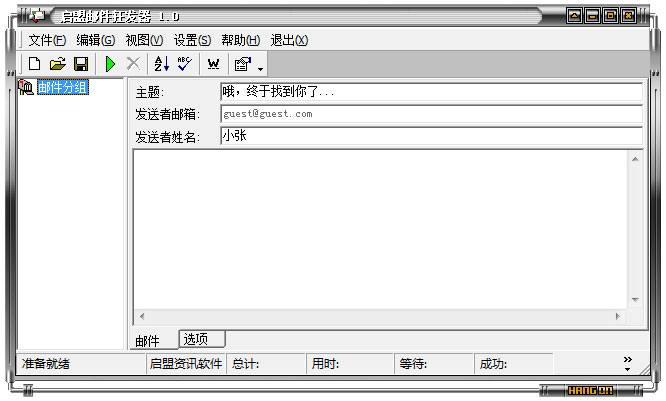Expand the dropdown arrow beside properties icon
666x401 pixels.
(260, 69)
